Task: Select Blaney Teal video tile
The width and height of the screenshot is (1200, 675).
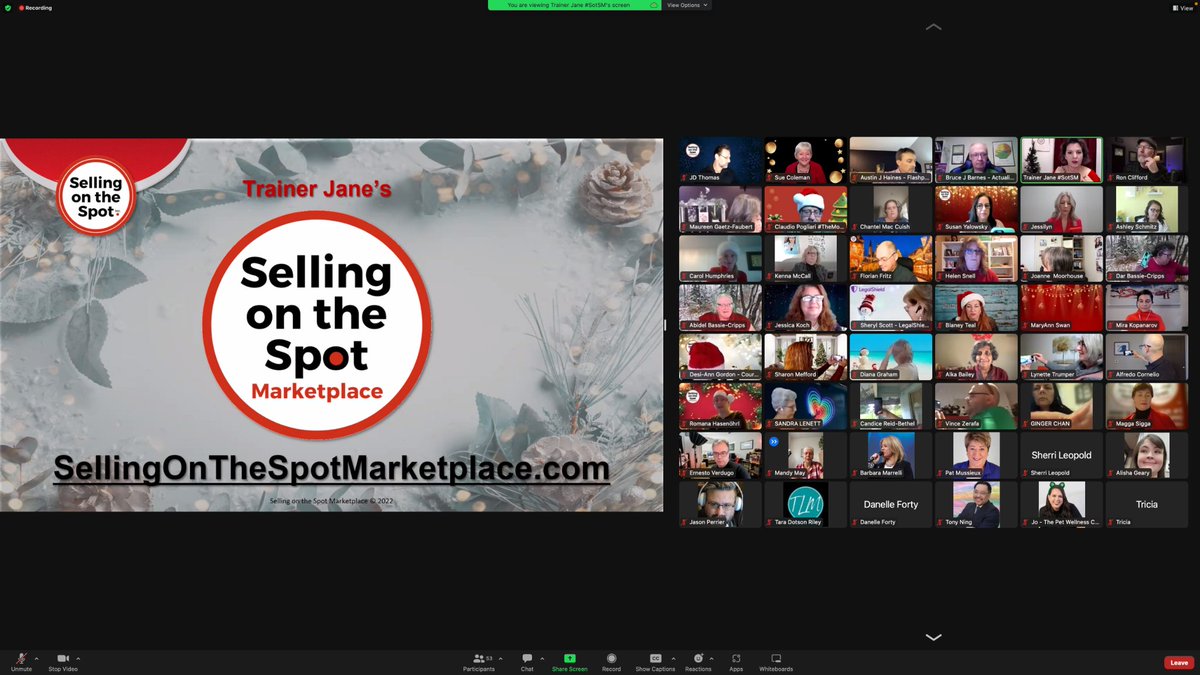Action: pos(976,308)
